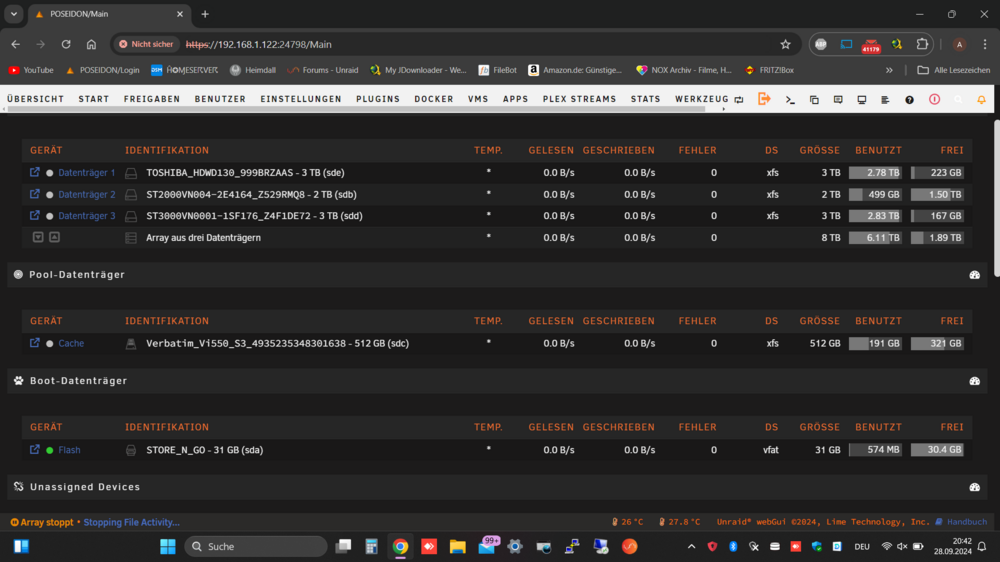The height and width of the screenshot is (562, 1000).
Task: Open the Chrome icon in the taskbar
Action: point(401,547)
